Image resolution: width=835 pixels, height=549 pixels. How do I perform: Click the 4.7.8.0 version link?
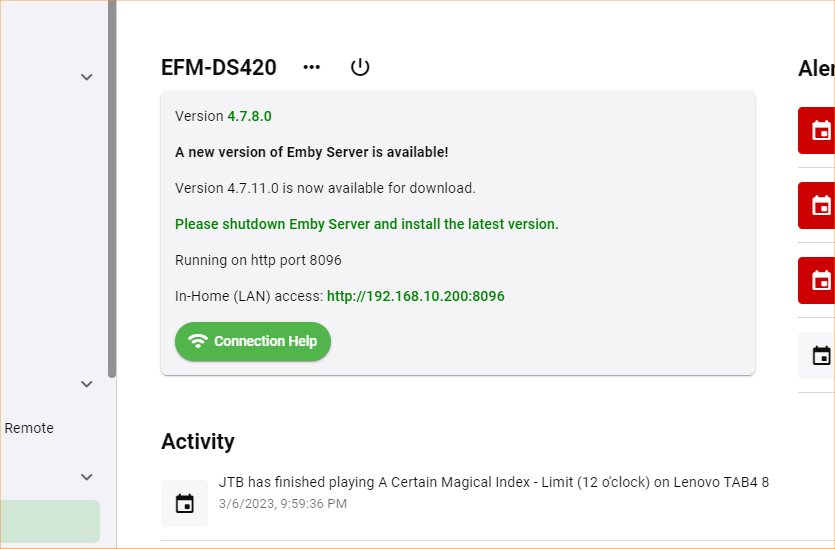pos(249,116)
